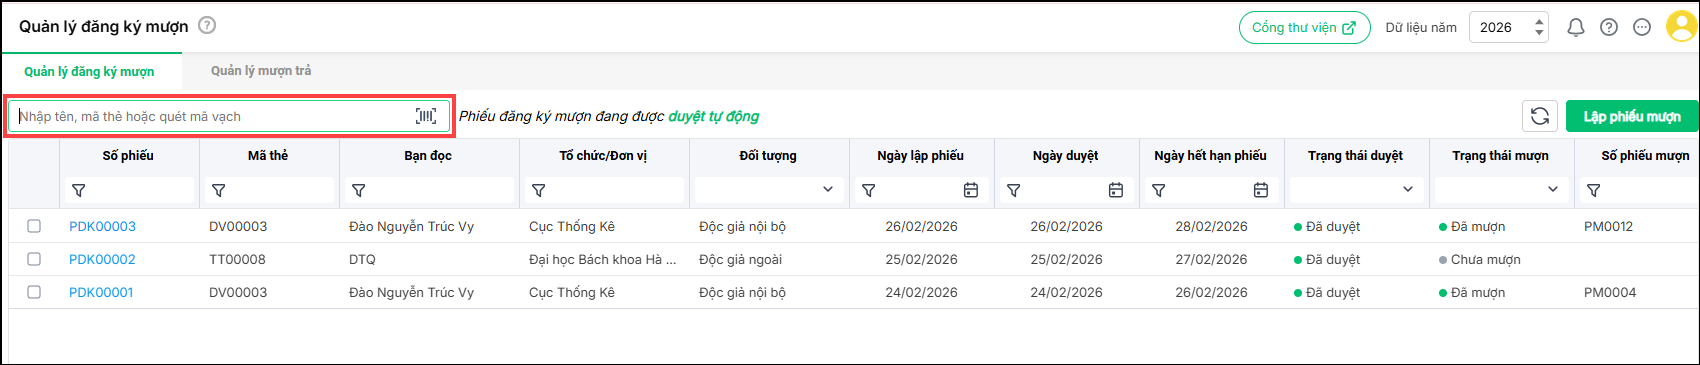Open slip PDK00001 link
Viewport: 1700px width, 365px height.
(x=101, y=292)
